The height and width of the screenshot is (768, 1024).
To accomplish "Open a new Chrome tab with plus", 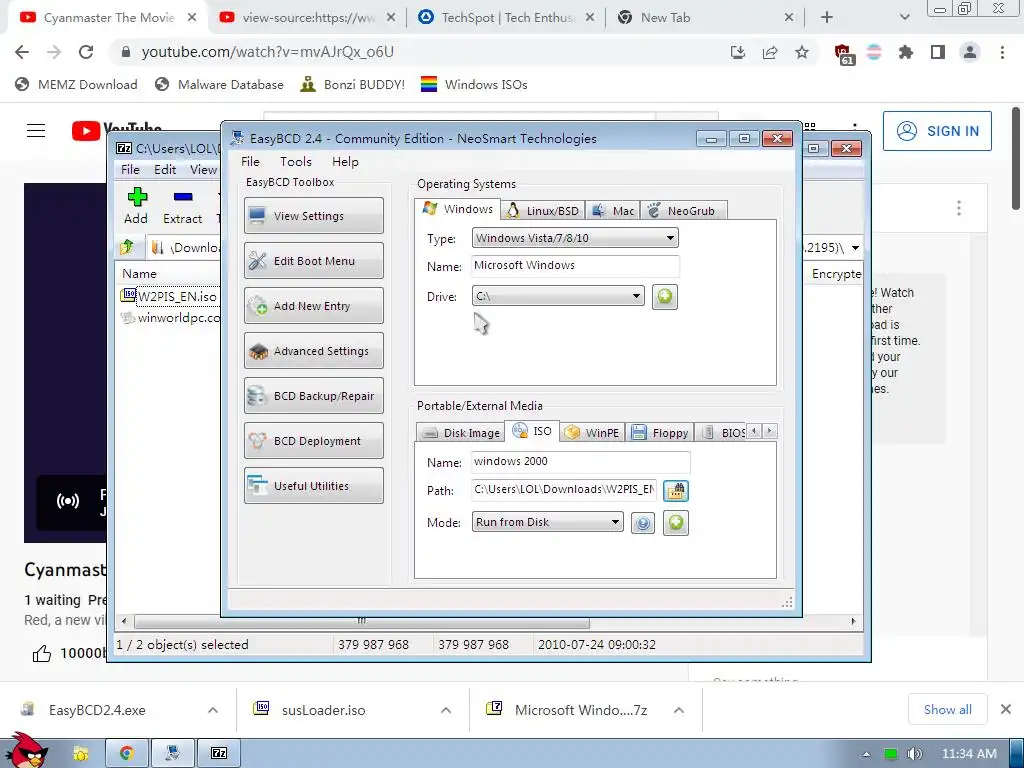I will tap(827, 18).
